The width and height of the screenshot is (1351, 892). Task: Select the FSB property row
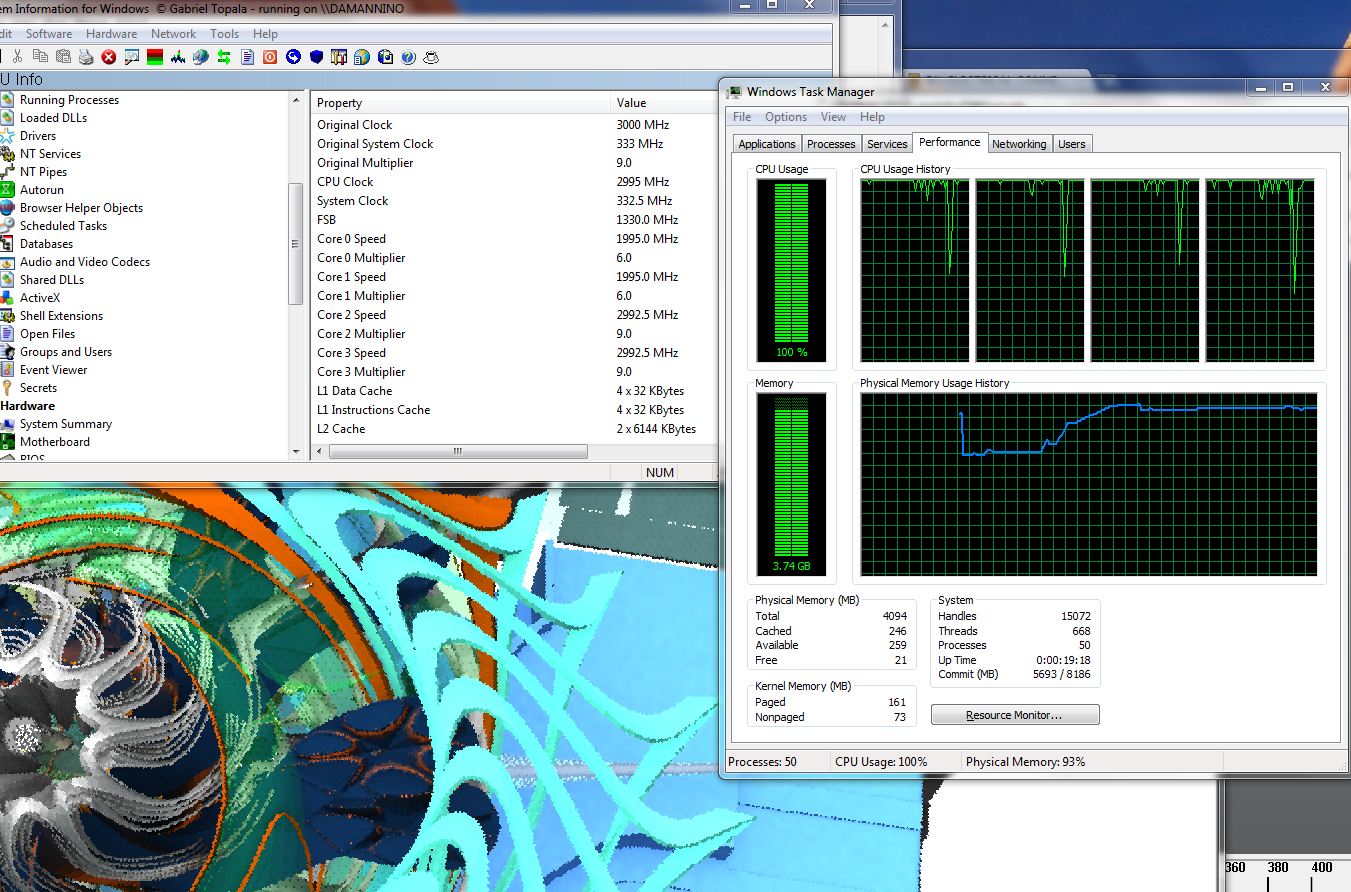pyautogui.click(x=514, y=220)
